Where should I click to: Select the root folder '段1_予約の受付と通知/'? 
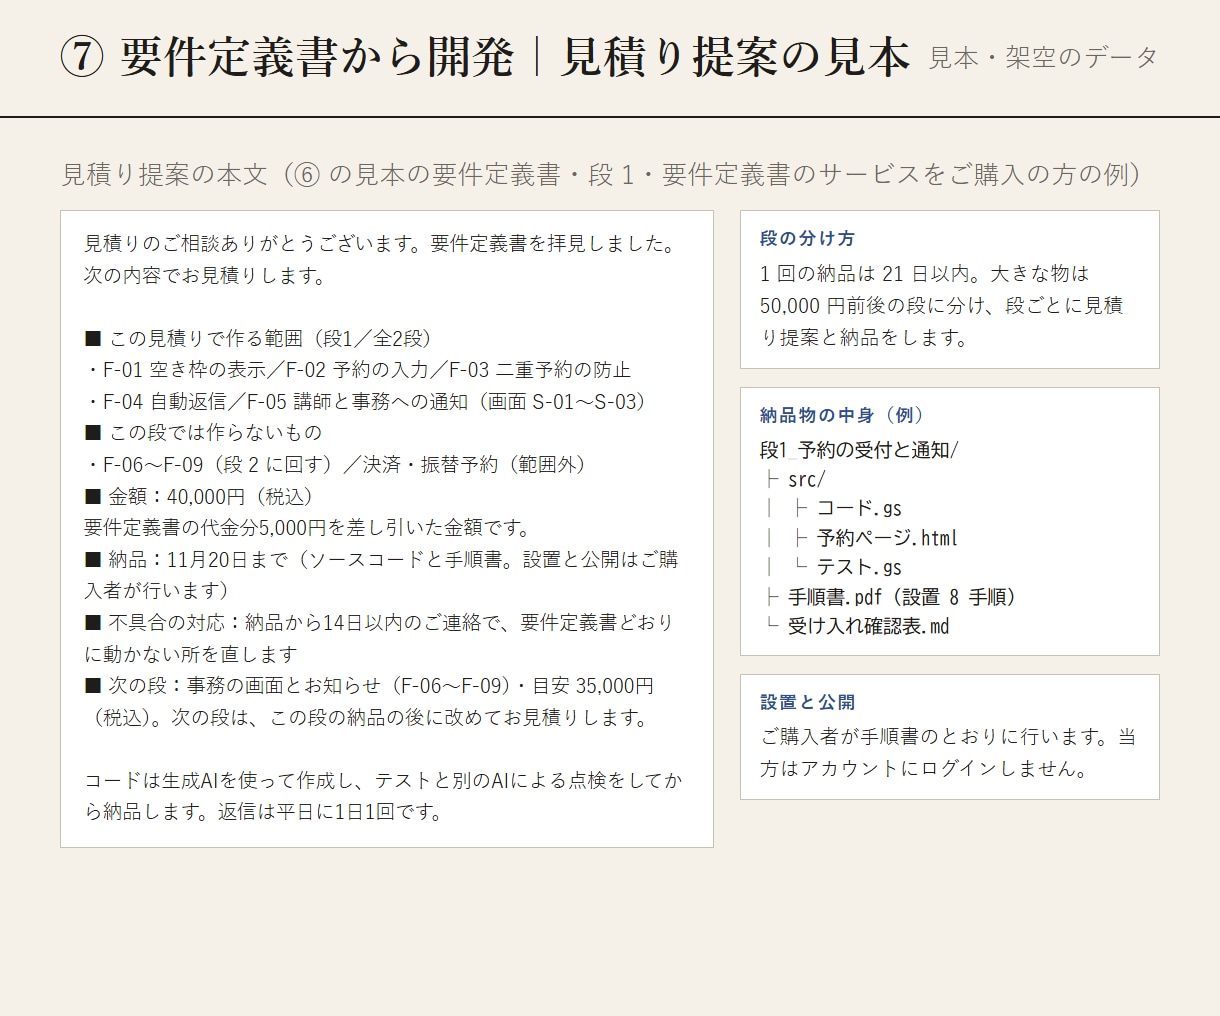859,450
